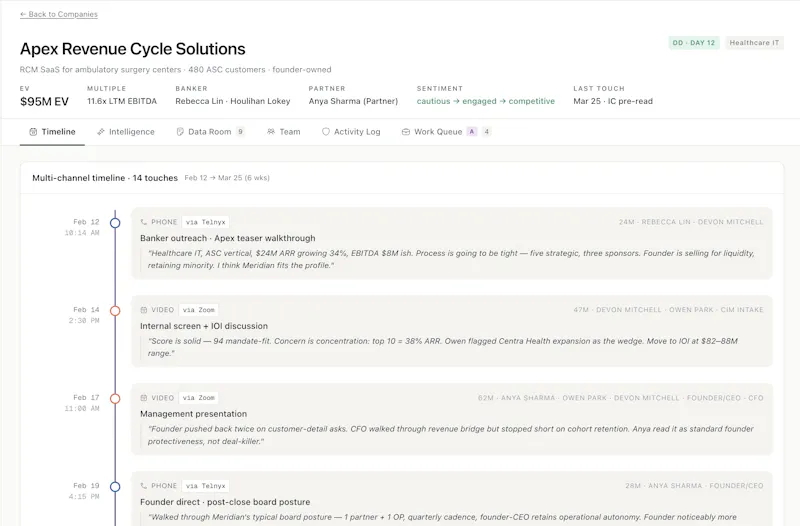The height and width of the screenshot is (526, 800).
Task: Go back via Back to Companies link
Action: 59,14
